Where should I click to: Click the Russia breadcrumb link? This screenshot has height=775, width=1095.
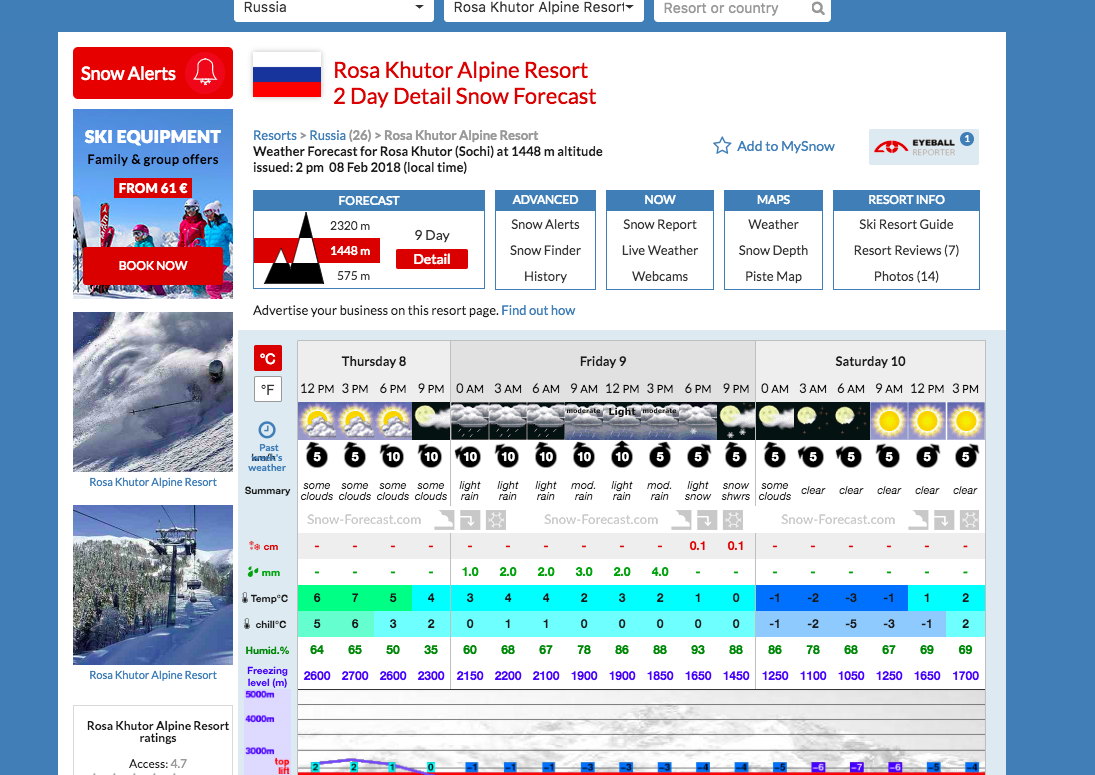328,135
